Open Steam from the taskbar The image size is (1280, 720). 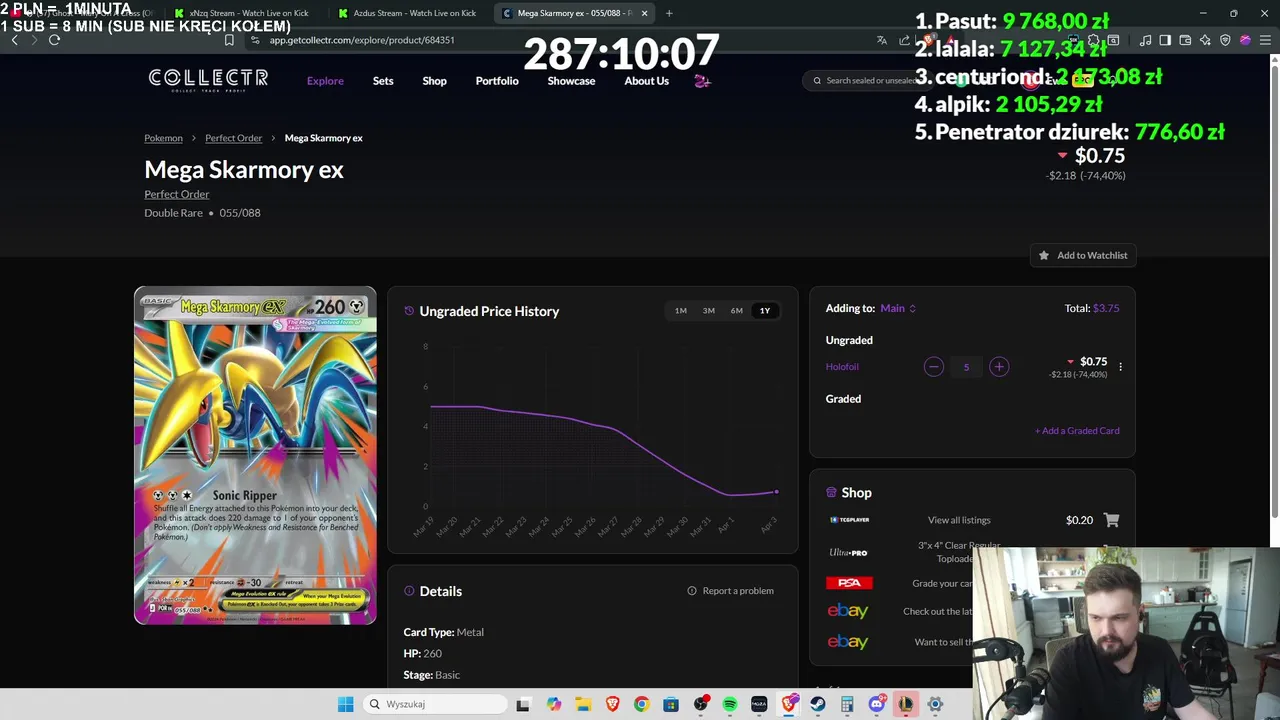click(x=818, y=704)
